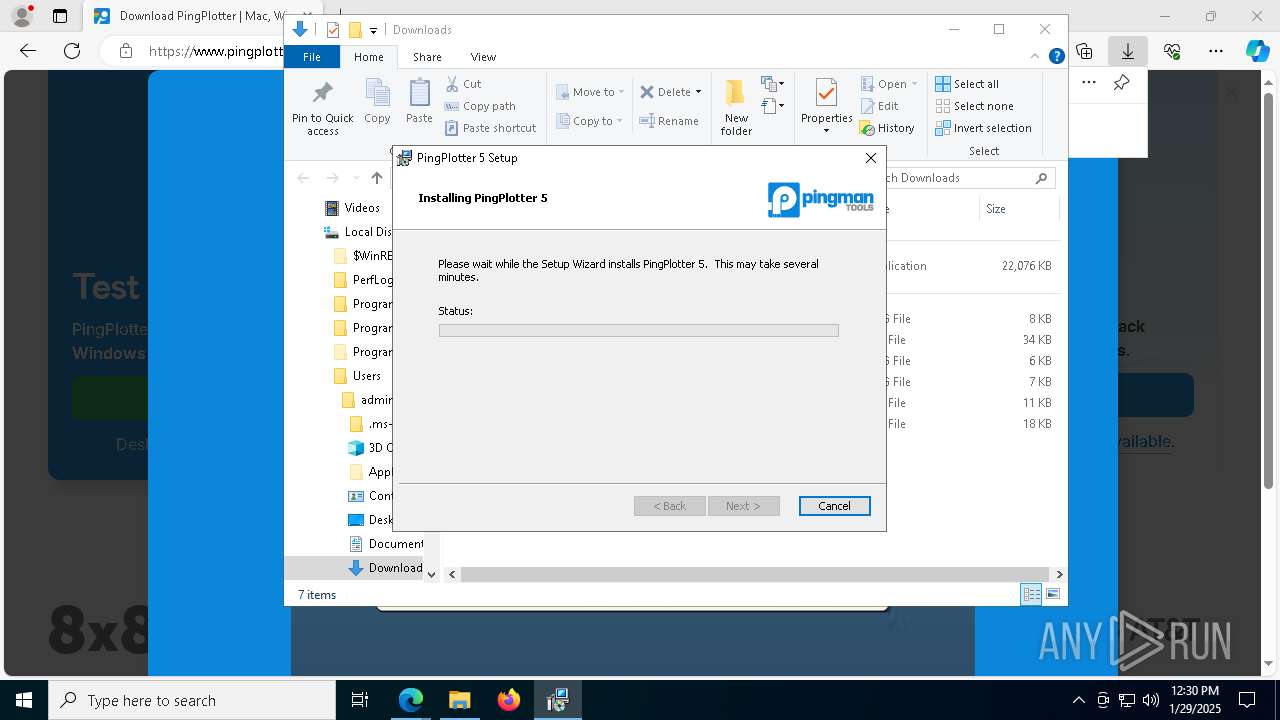Image resolution: width=1280 pixels, height=720 pixels.
Task: Open the volume control in tray
Action: (x=1151, y=700)
